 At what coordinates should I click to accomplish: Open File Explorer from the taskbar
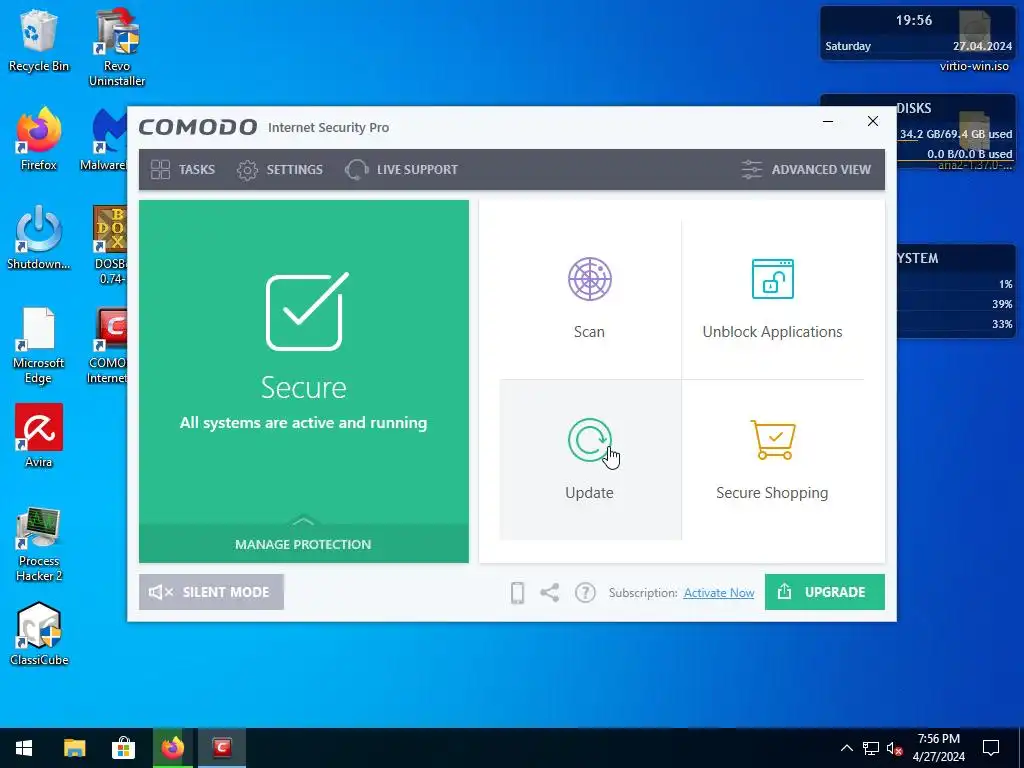pos(74,748)
